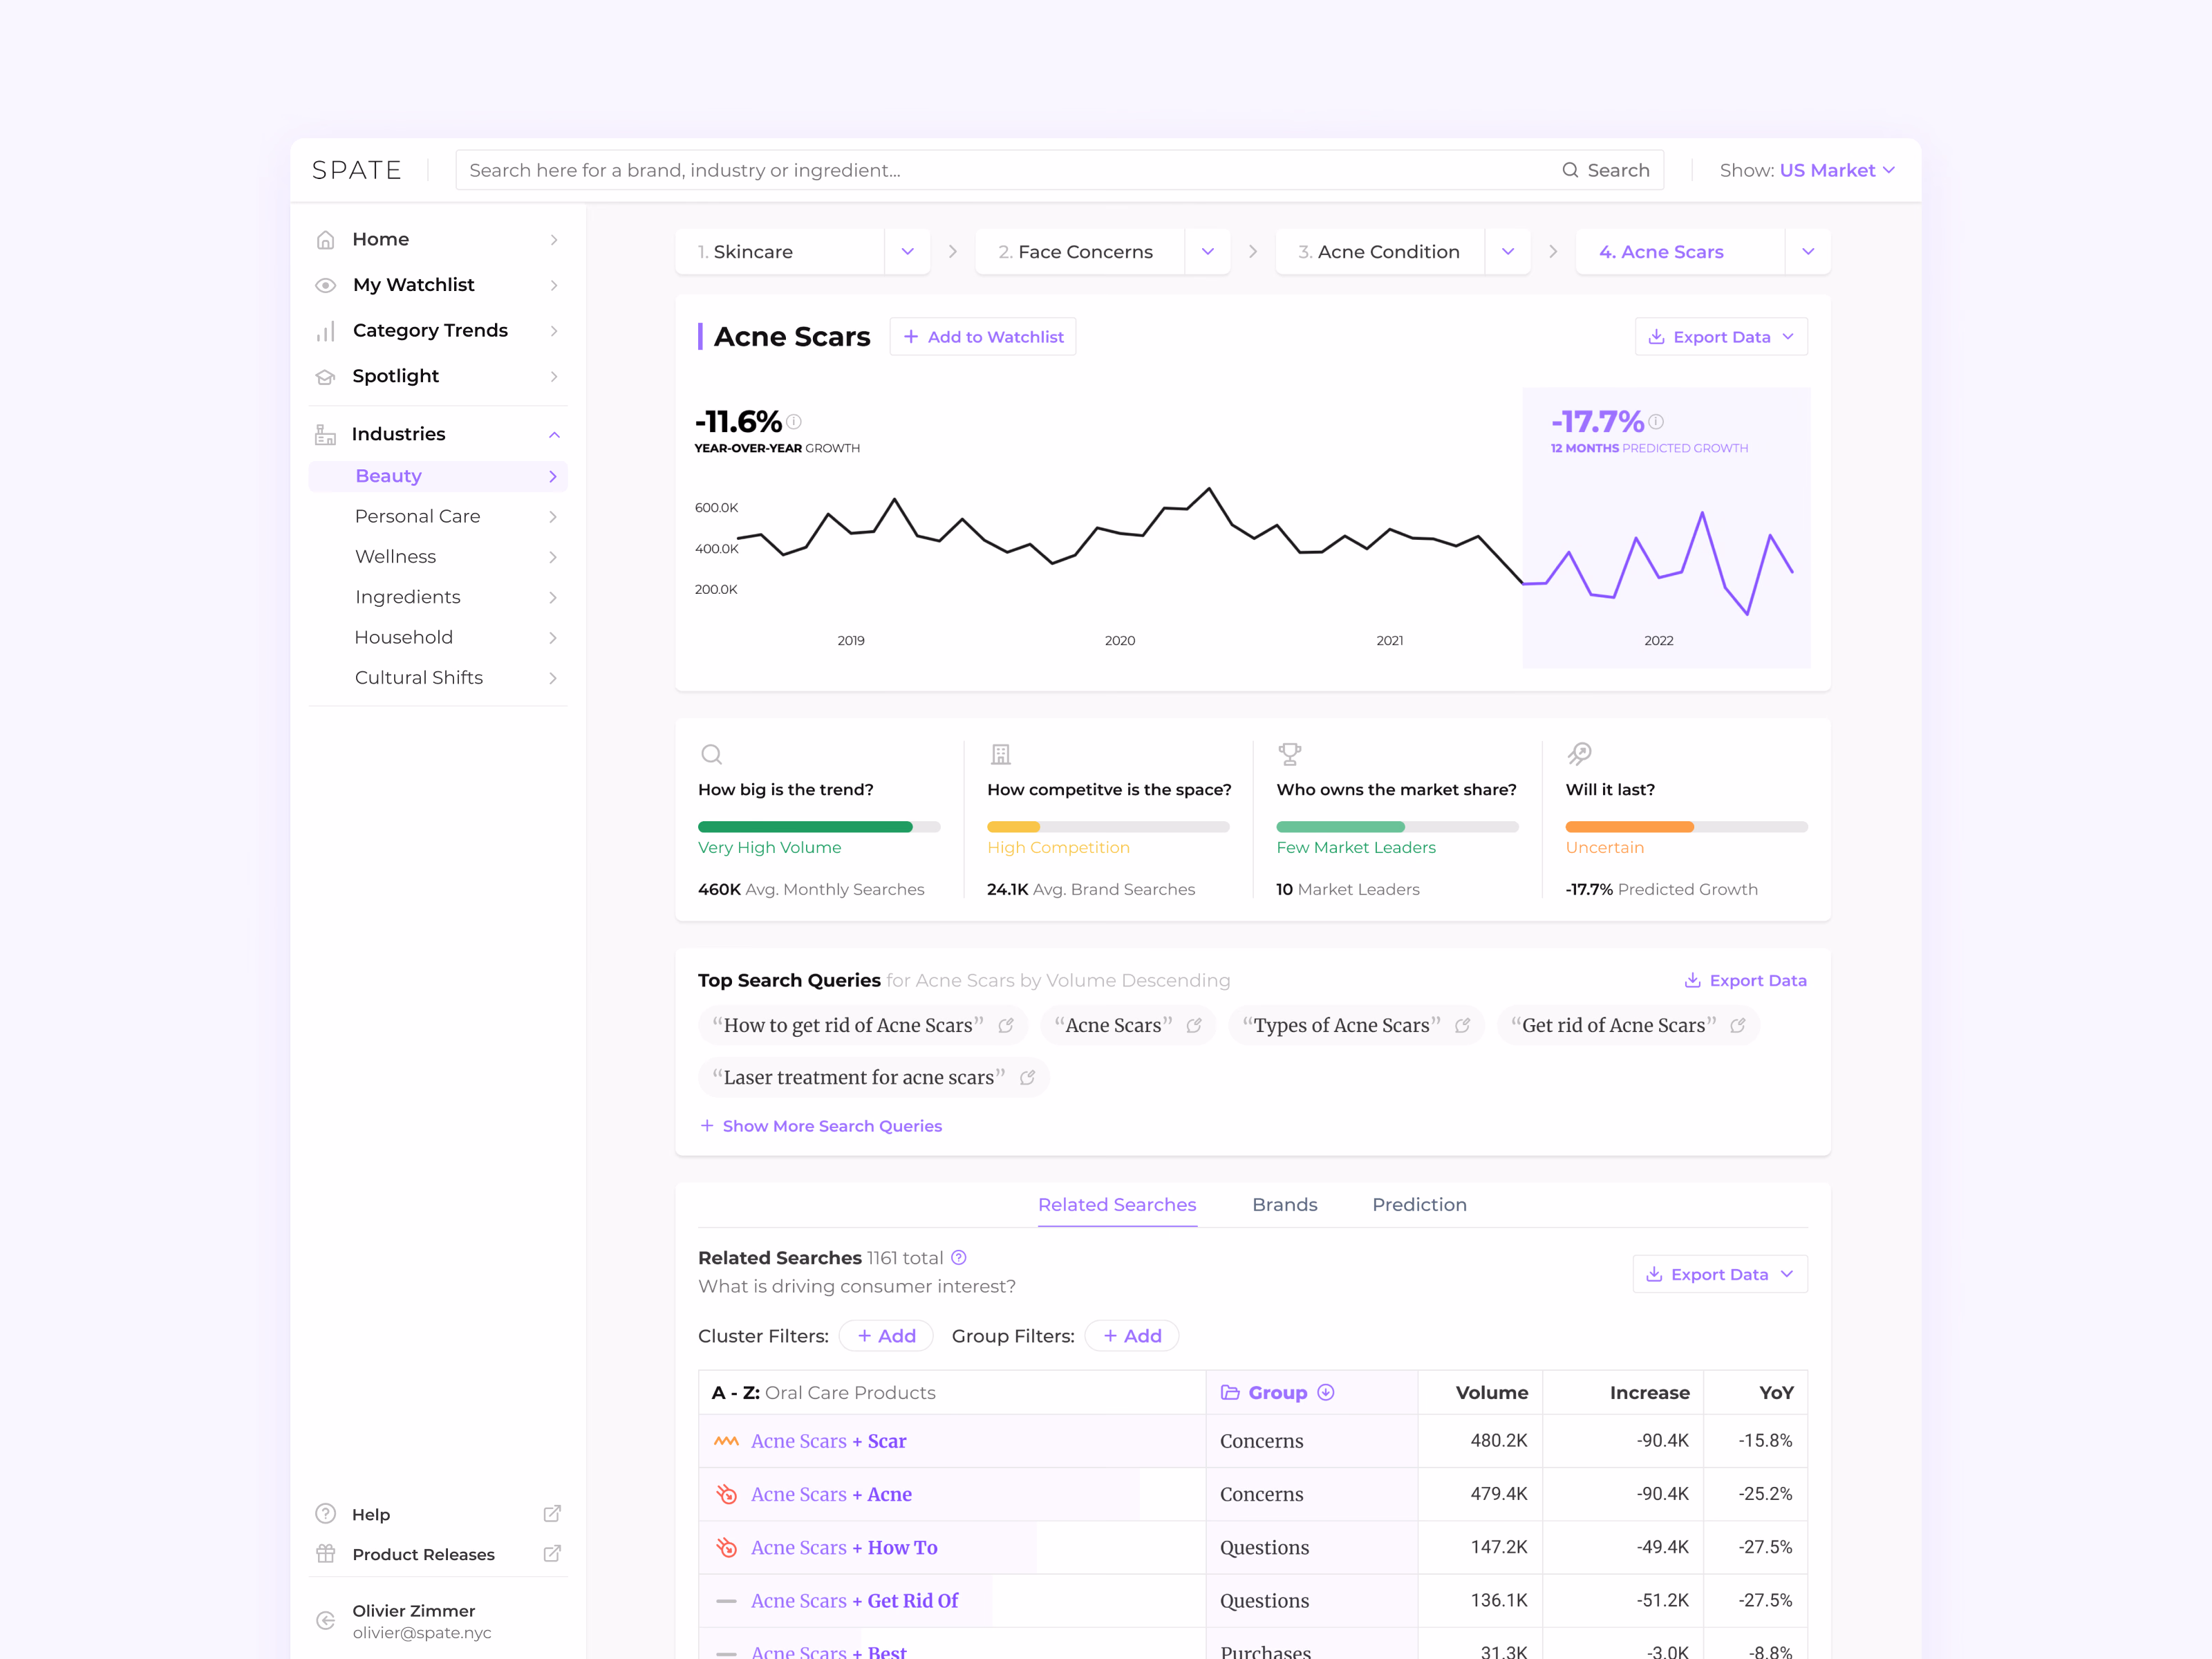The height and width of the screenshot is (1659, 2212).
Task: Open the Acne Condition breadcrumb dropdown
Action: 1508,252
